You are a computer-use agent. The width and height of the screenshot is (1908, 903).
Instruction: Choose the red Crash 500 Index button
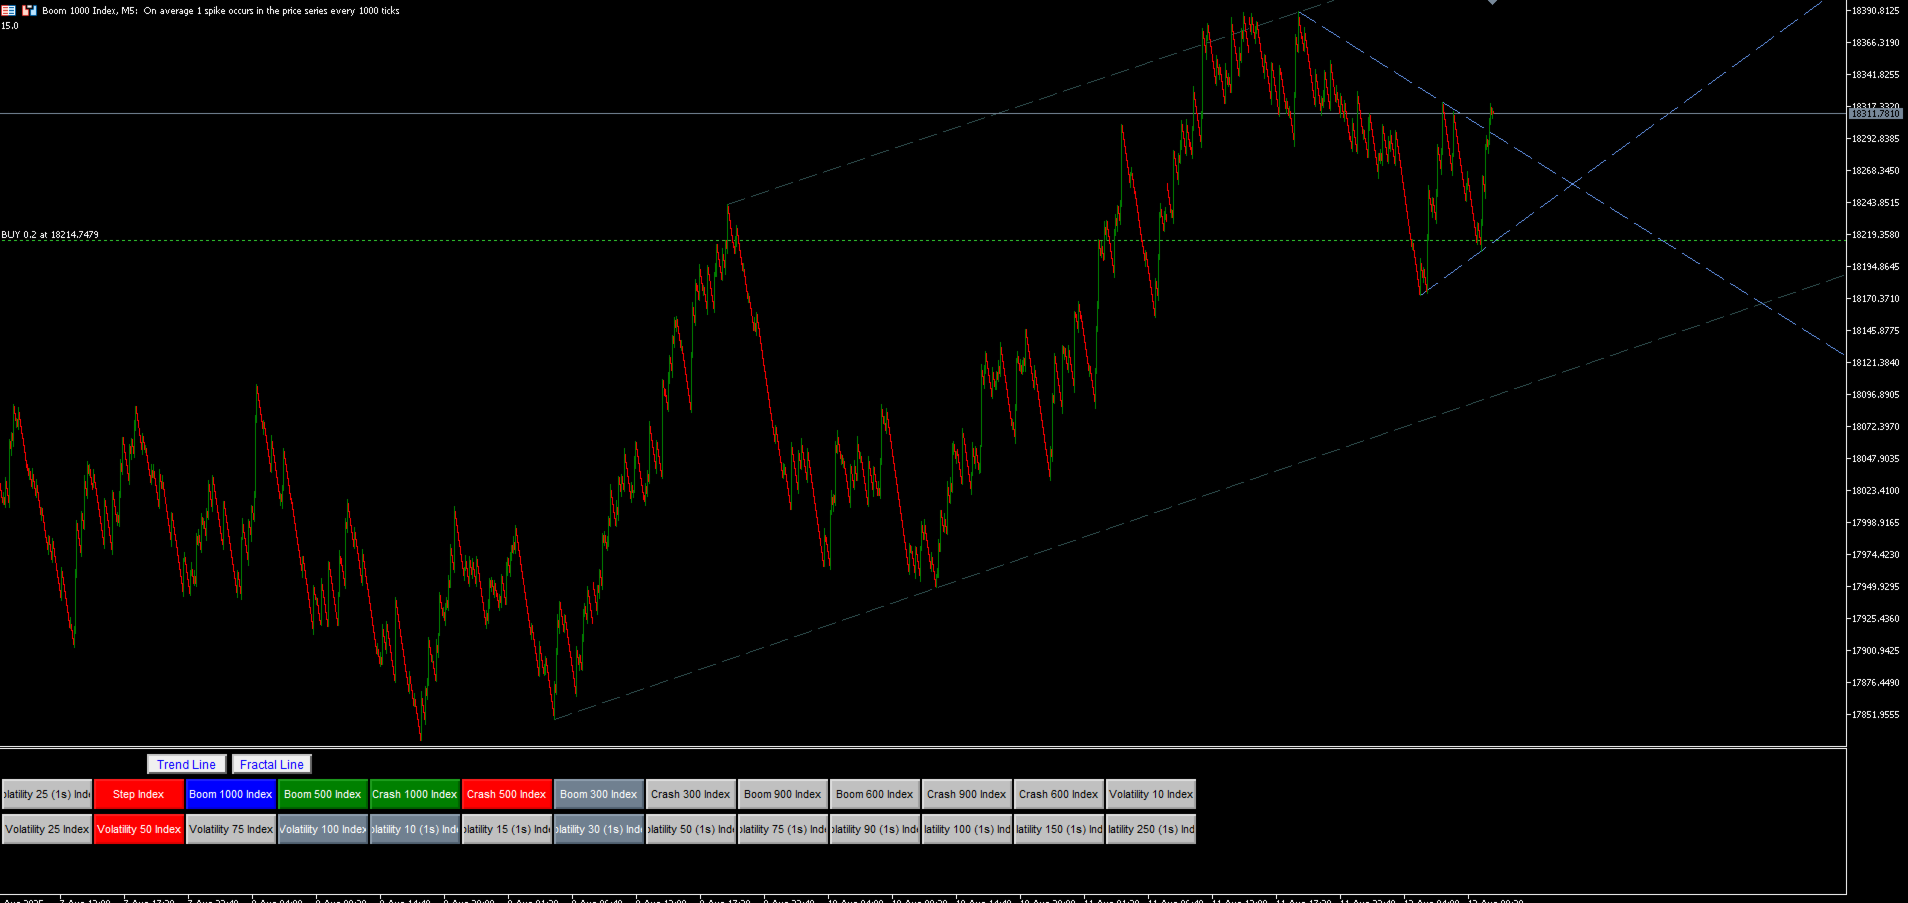click(507, 794)
